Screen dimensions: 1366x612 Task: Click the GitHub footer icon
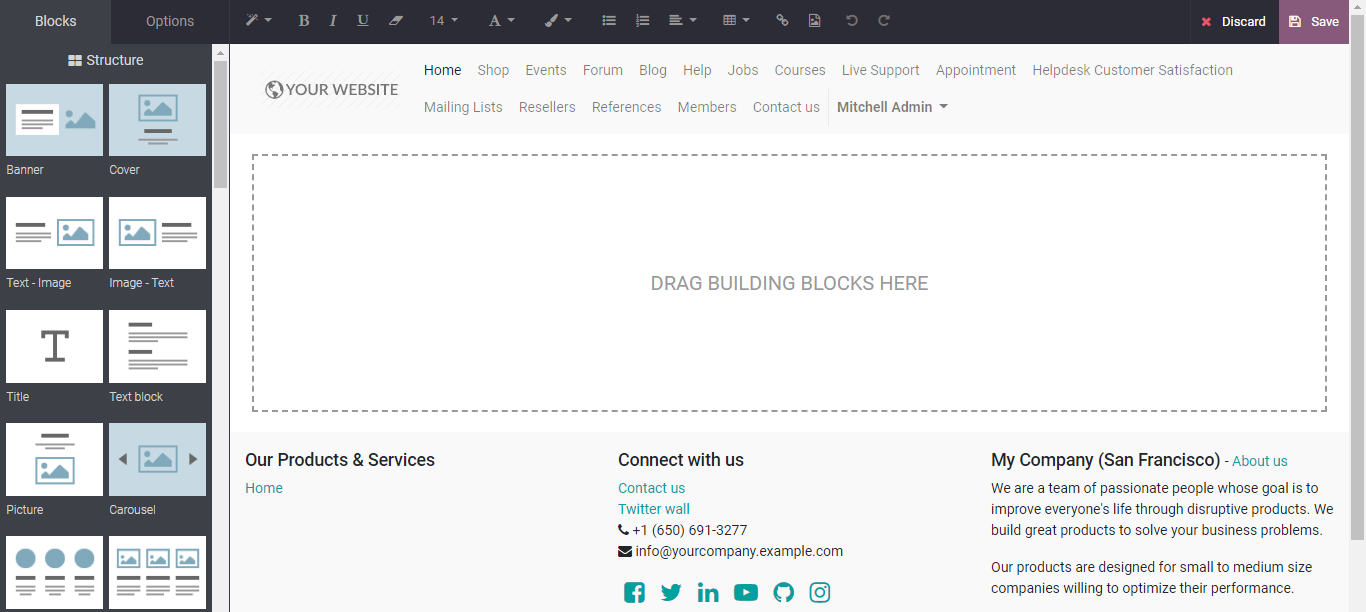pyautogui.click(x=784, y=592)
